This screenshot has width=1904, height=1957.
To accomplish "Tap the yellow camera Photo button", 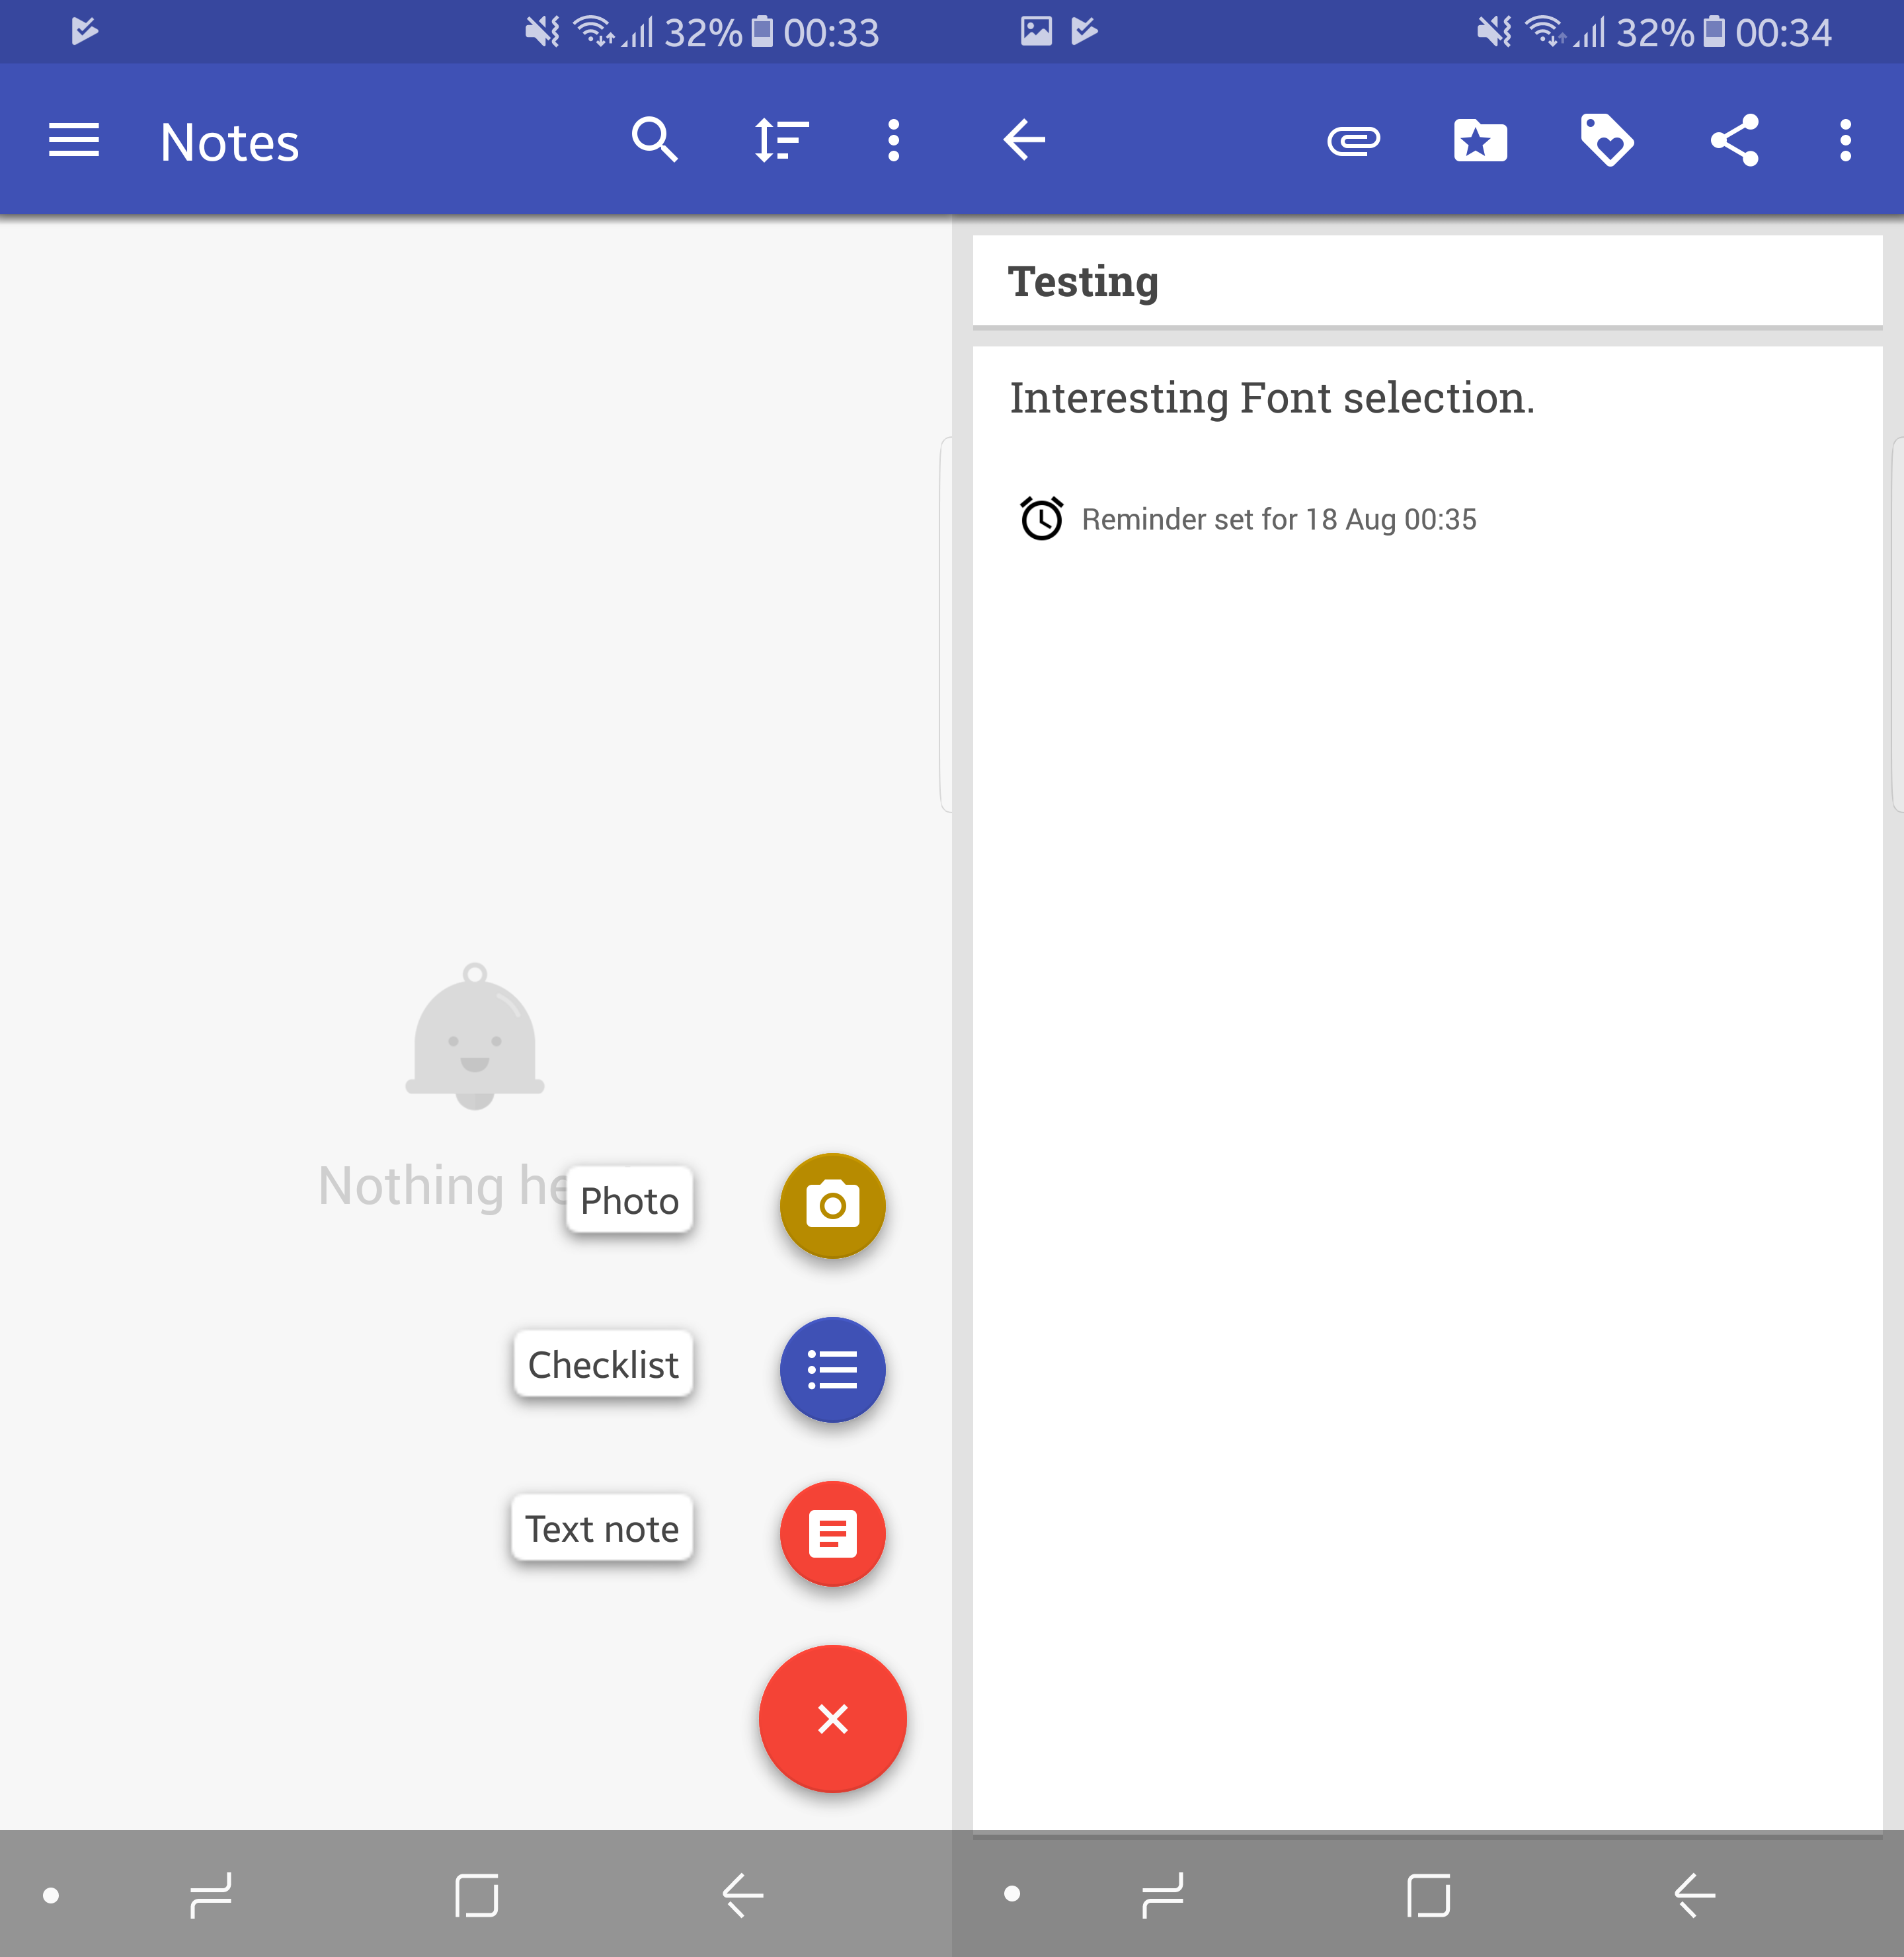I will coord(832,1205).
